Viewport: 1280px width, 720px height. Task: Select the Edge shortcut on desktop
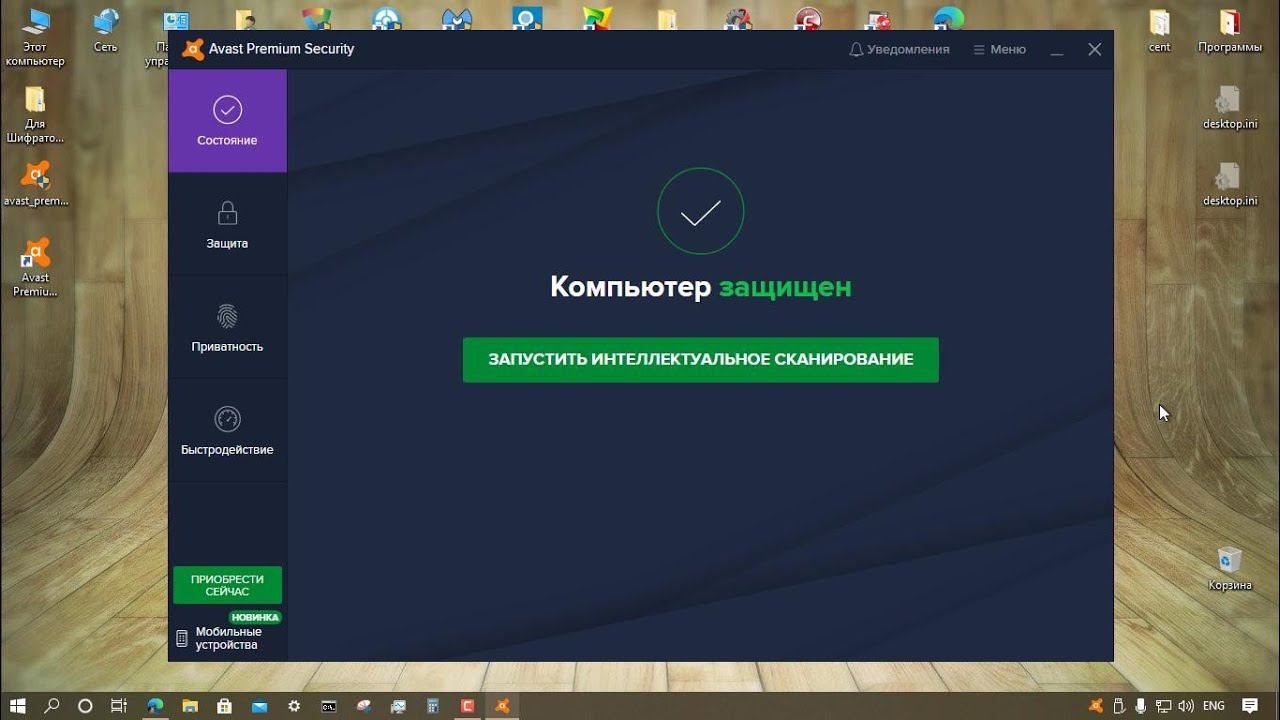pos(948,18)
